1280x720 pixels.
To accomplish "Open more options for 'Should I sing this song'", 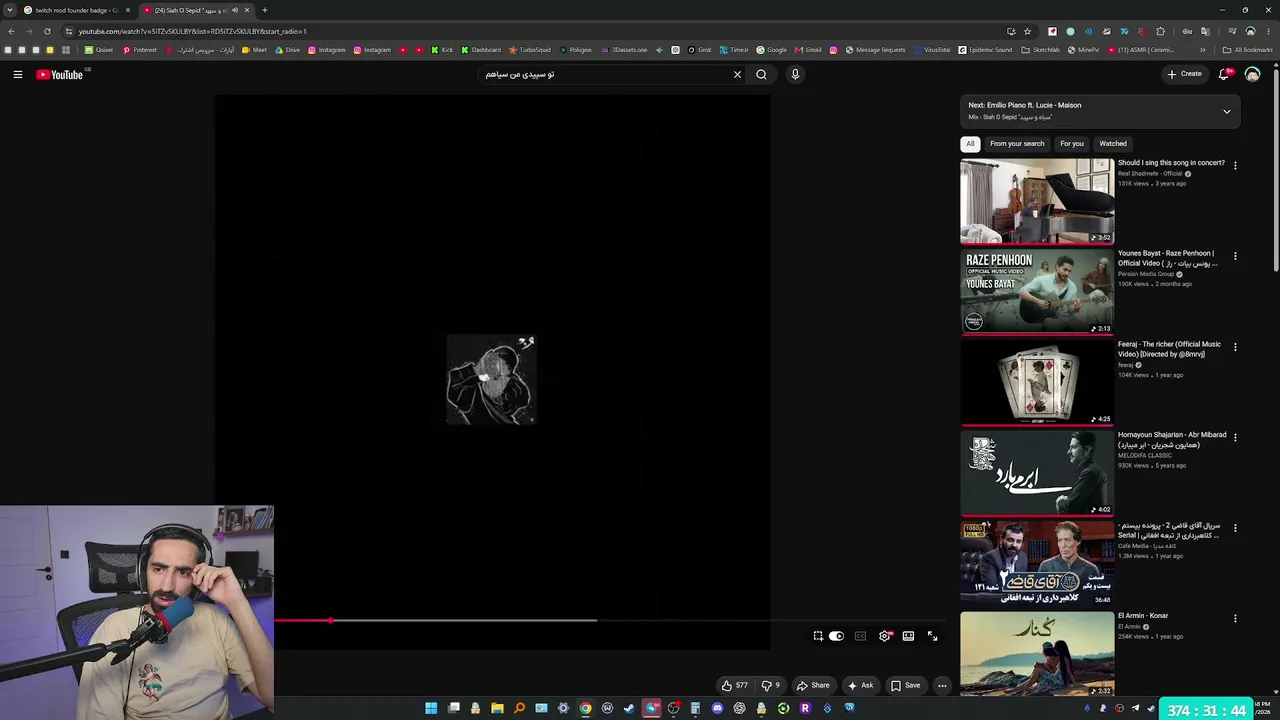I will coord(1235,166).
